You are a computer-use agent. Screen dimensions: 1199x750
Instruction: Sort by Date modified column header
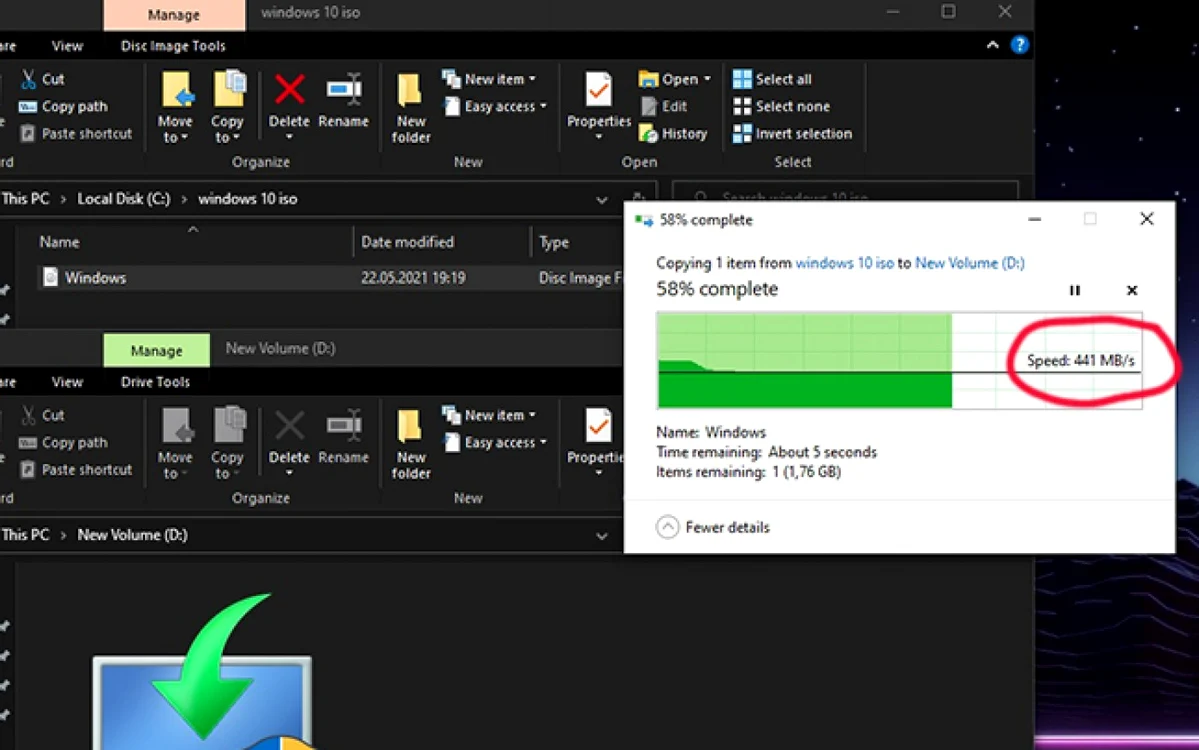click(x=408, y=242)
